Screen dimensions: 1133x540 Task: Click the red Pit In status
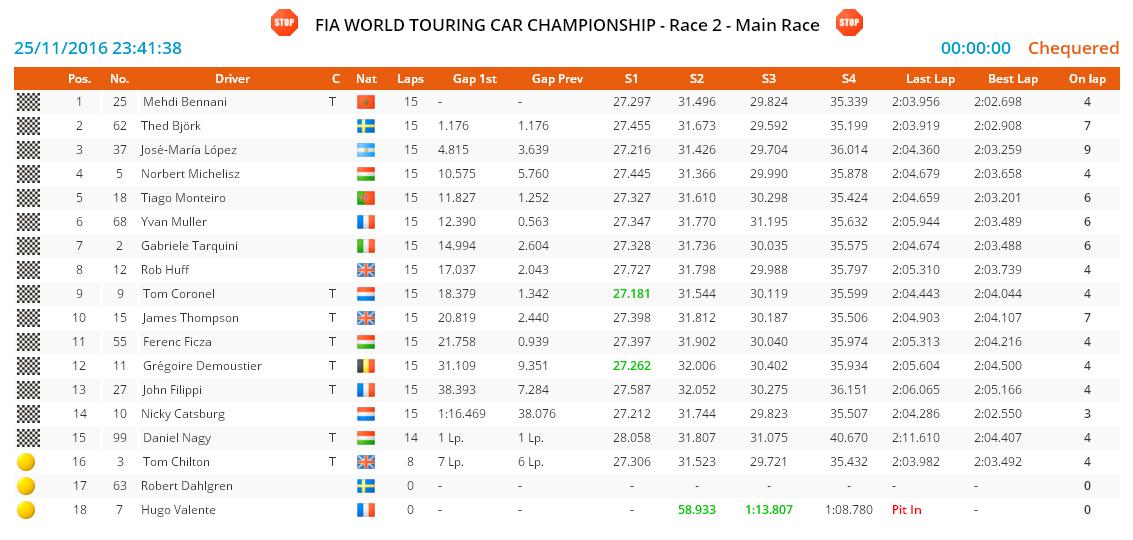(x=906, y=510)
